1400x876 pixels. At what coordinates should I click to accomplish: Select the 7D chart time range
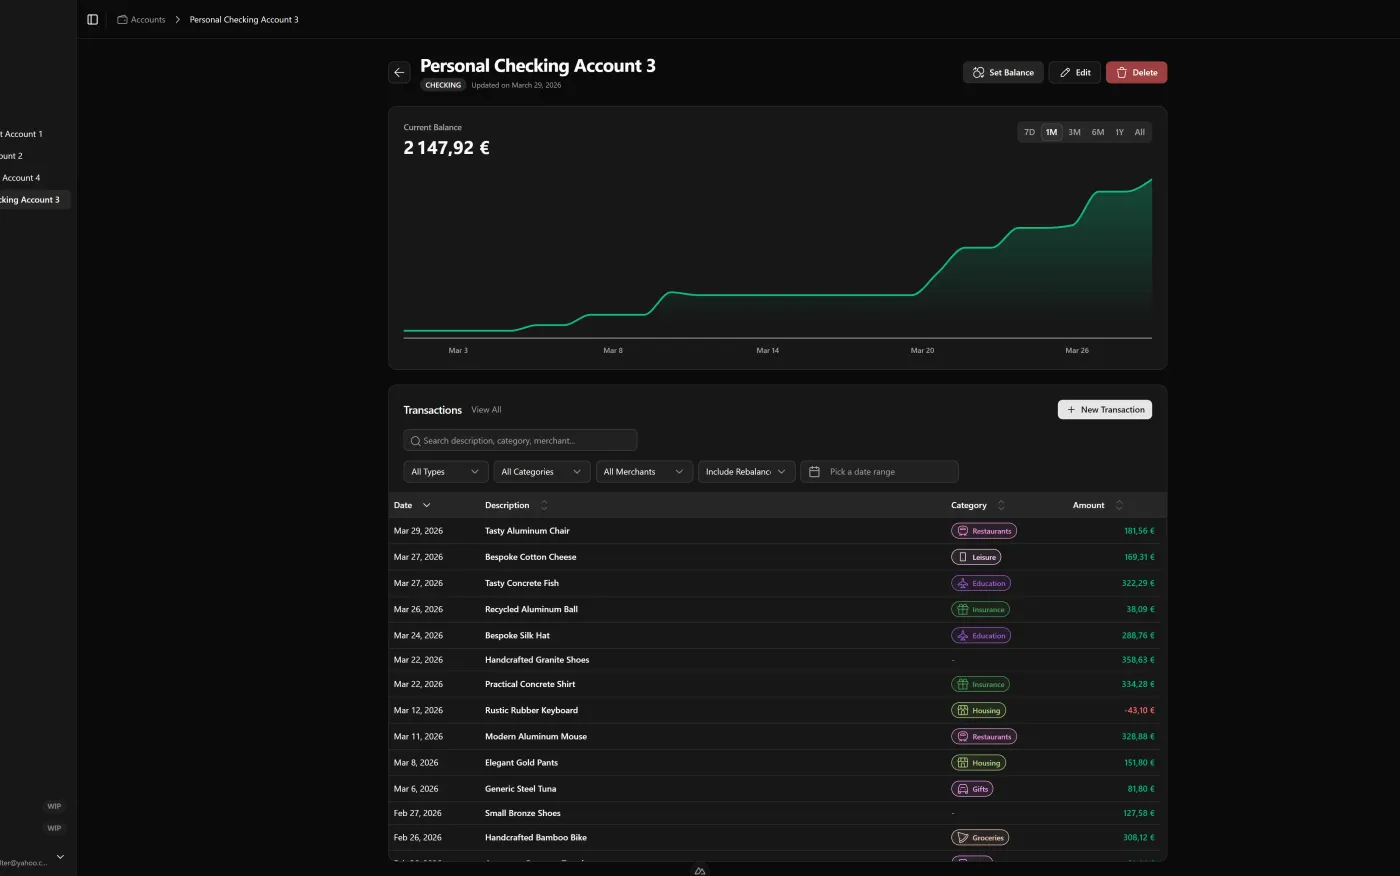(x=1029, y=131)
